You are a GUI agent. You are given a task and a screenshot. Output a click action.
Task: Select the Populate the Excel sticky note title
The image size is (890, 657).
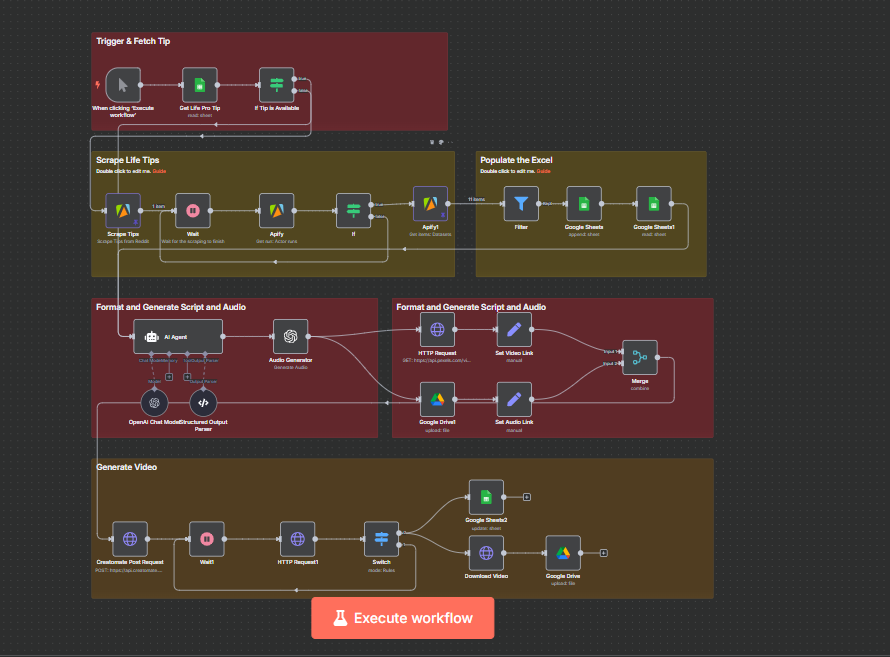click(x=516, y=160)
